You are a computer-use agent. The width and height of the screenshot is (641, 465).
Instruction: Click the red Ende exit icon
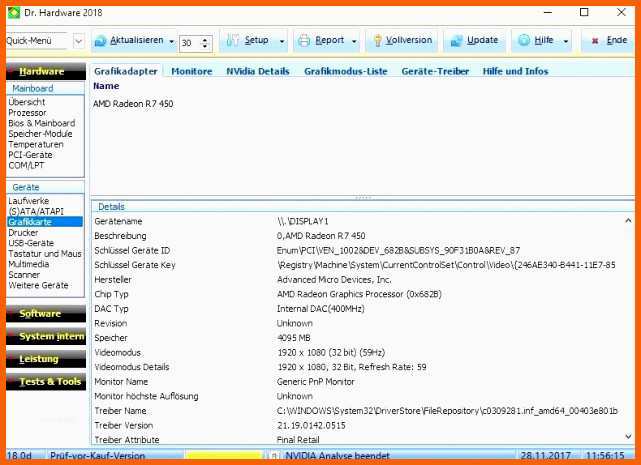coord(595,41)
